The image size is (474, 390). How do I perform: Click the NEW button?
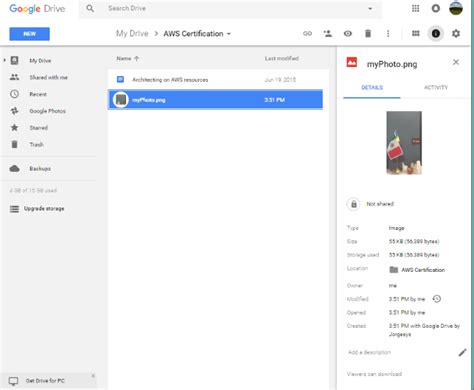tap(29, 34)
